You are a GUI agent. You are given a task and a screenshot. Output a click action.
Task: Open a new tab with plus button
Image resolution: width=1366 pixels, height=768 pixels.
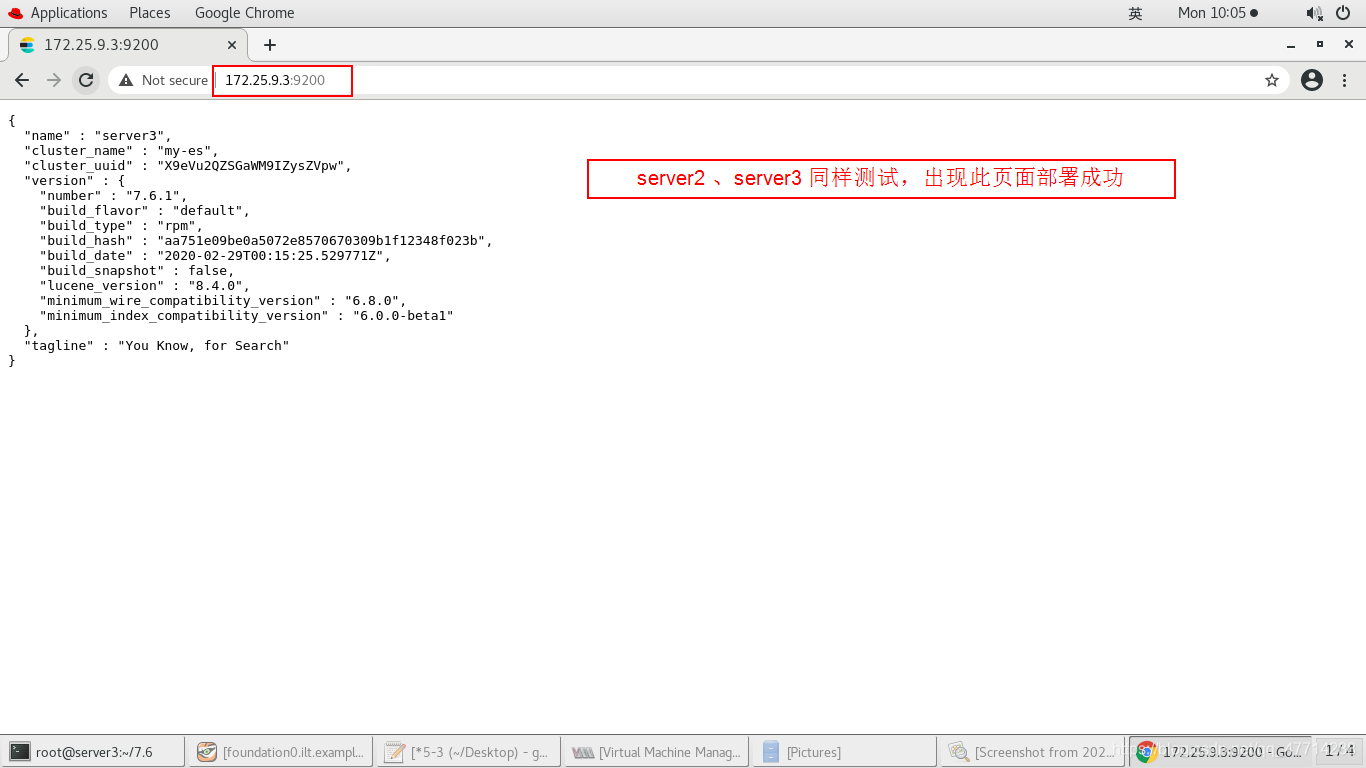[x=270, y=45]
